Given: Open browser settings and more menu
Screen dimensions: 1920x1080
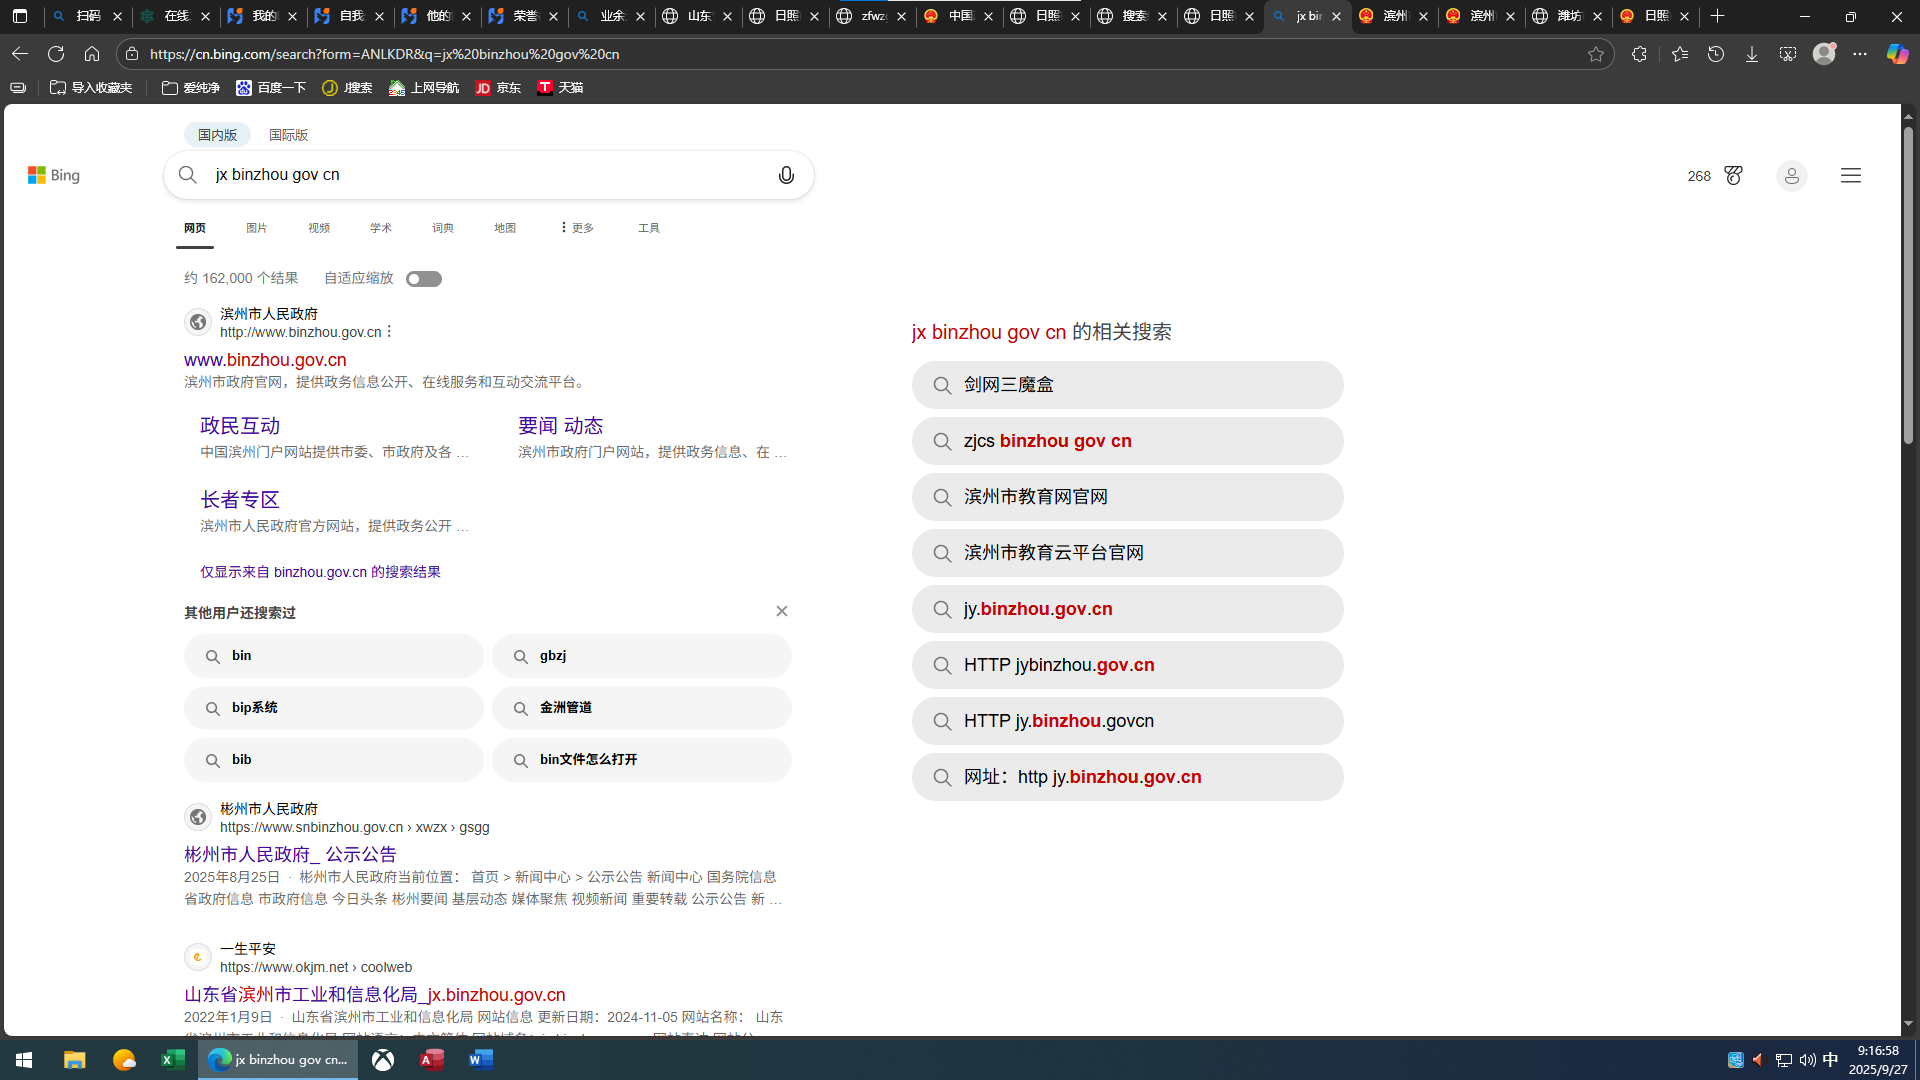Looking at the screenshot, I should (1860, 54).
